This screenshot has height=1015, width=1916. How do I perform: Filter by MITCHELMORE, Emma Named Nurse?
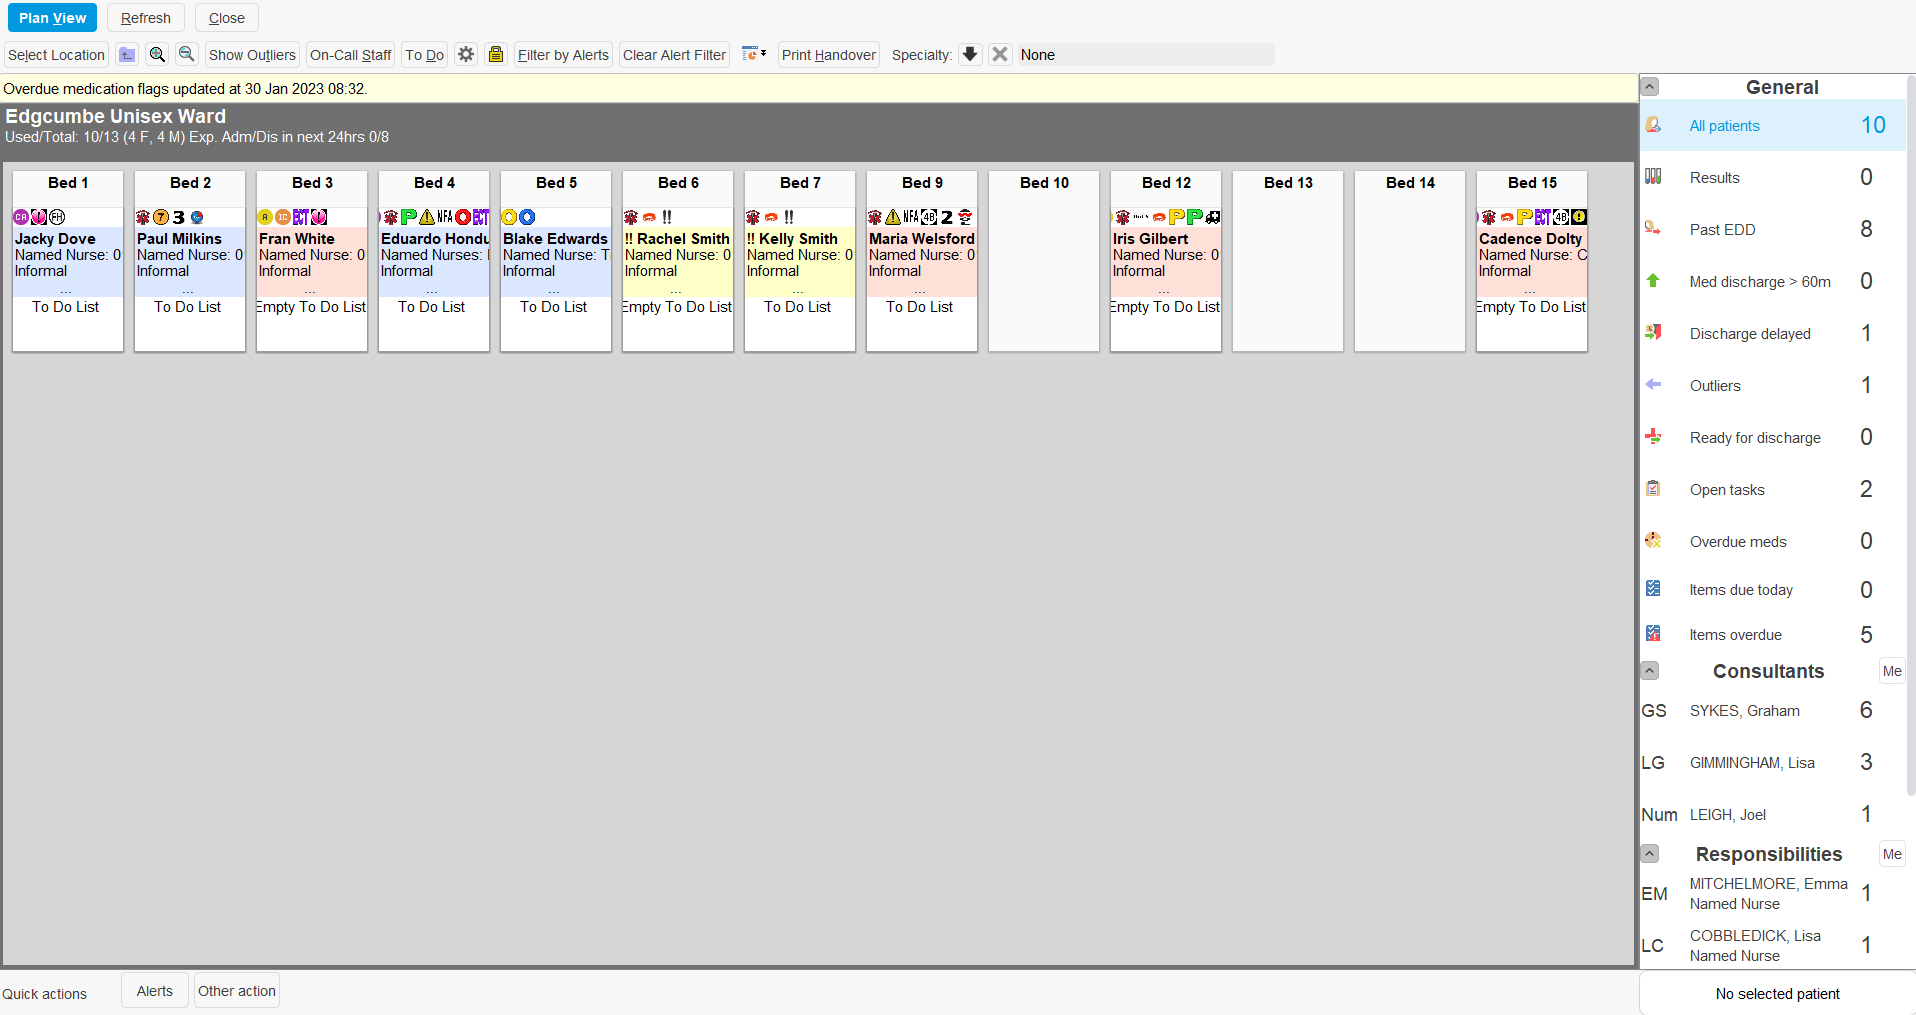point(1772,894)
